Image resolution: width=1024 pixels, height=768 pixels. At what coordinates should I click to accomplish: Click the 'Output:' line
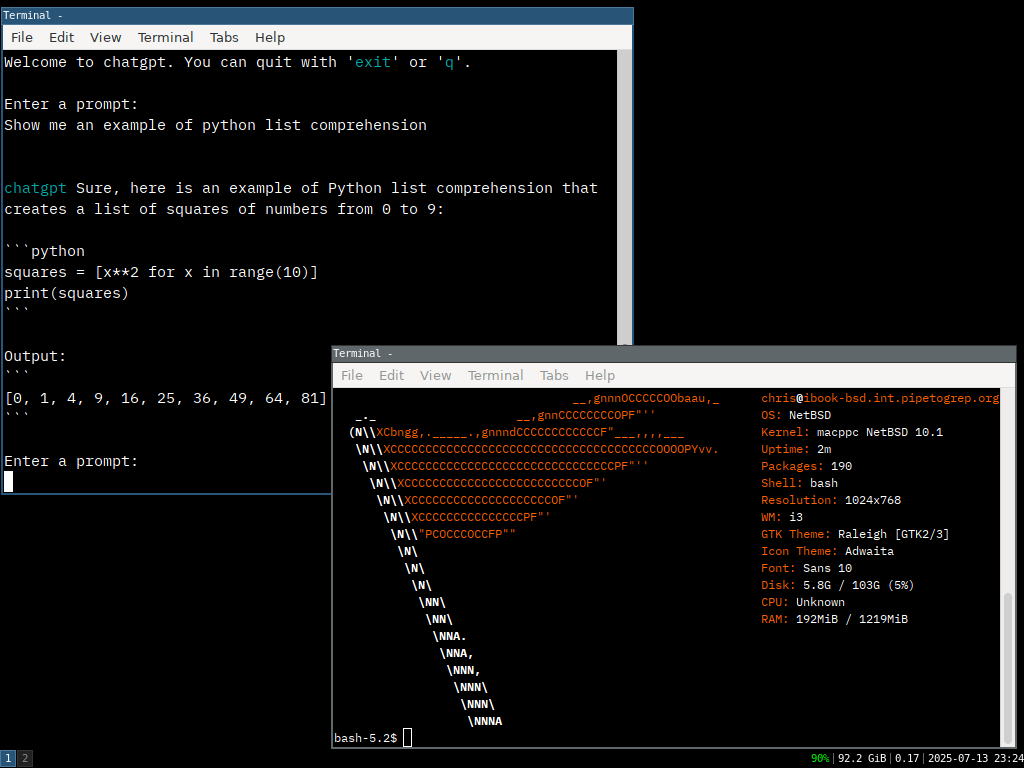coord(35,357)
